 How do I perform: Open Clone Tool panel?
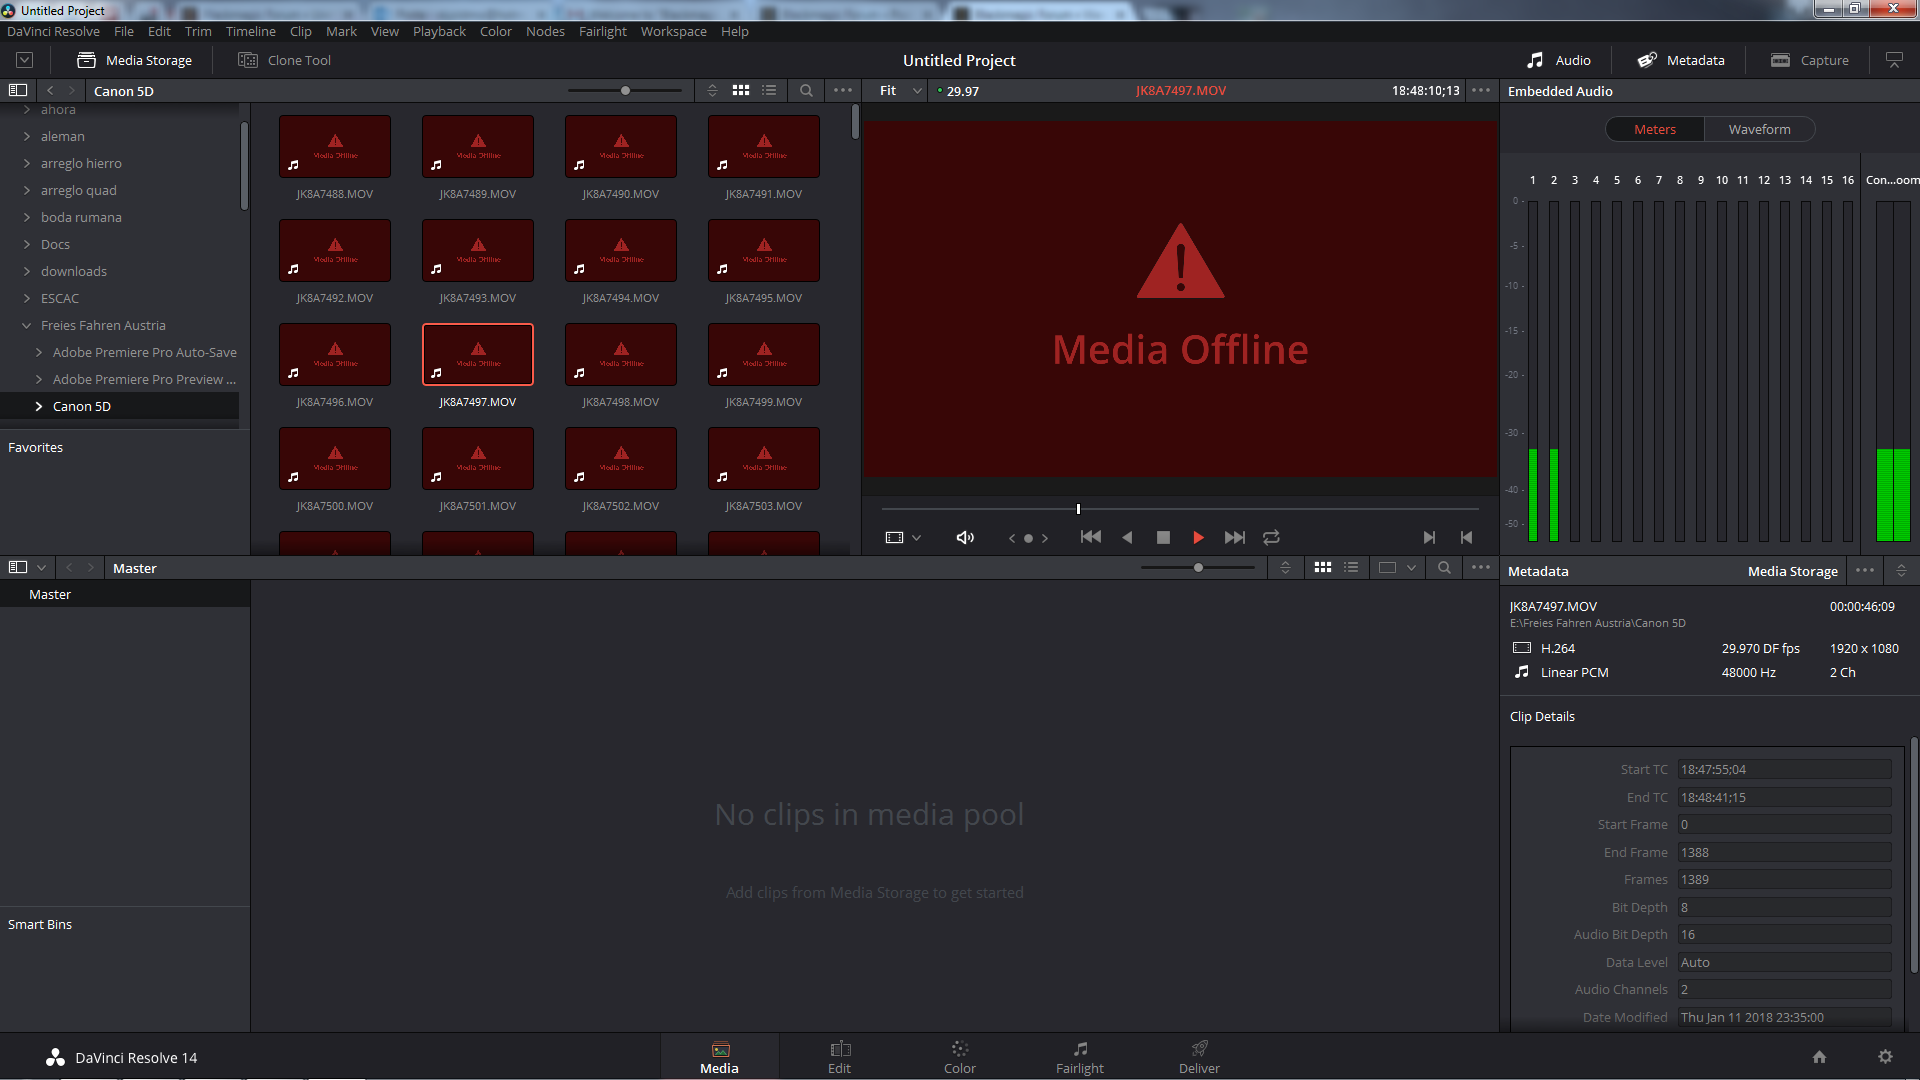(x=284, y=60)
